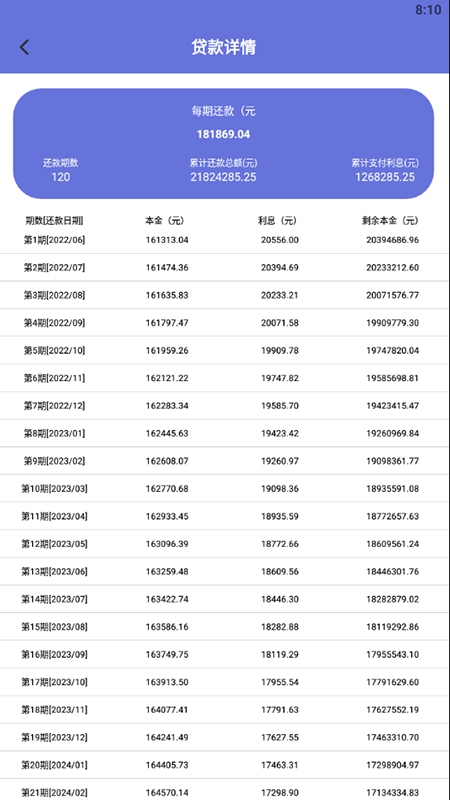450x800 pixels.
Task: Select row 第8期[2023/01]
Action: pos(223,434)
